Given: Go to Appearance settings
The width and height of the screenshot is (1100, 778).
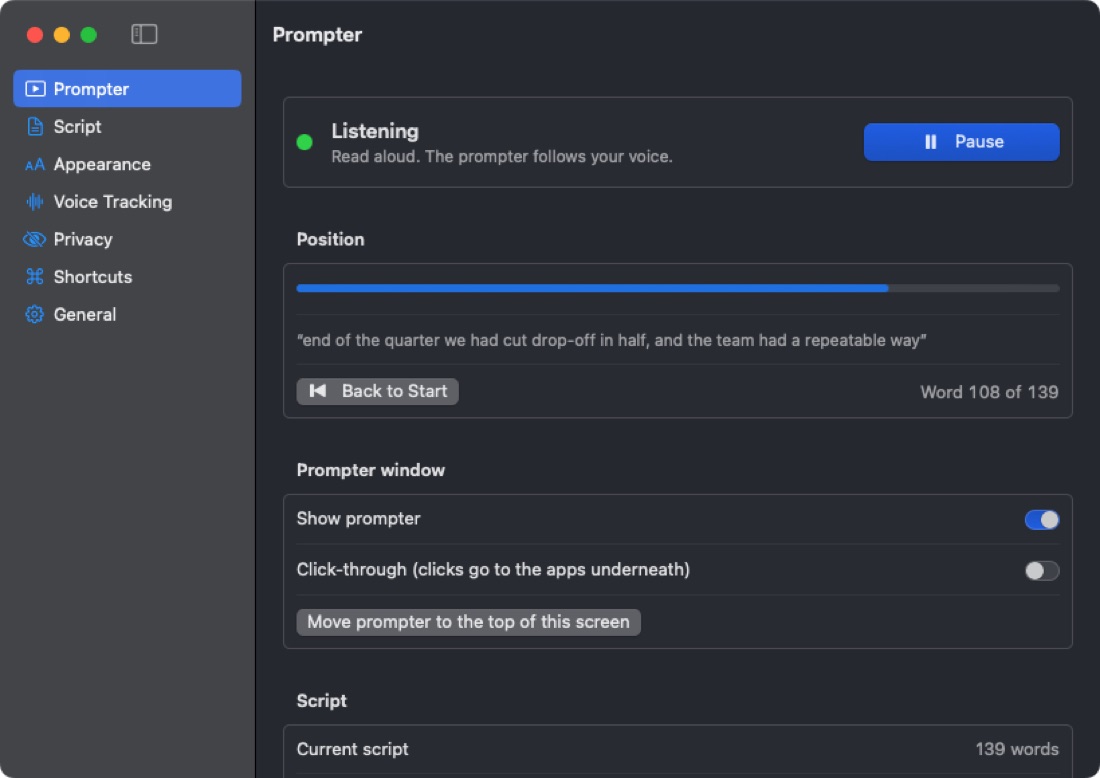Looking at the screenshot, I should (x=127, y=164).
